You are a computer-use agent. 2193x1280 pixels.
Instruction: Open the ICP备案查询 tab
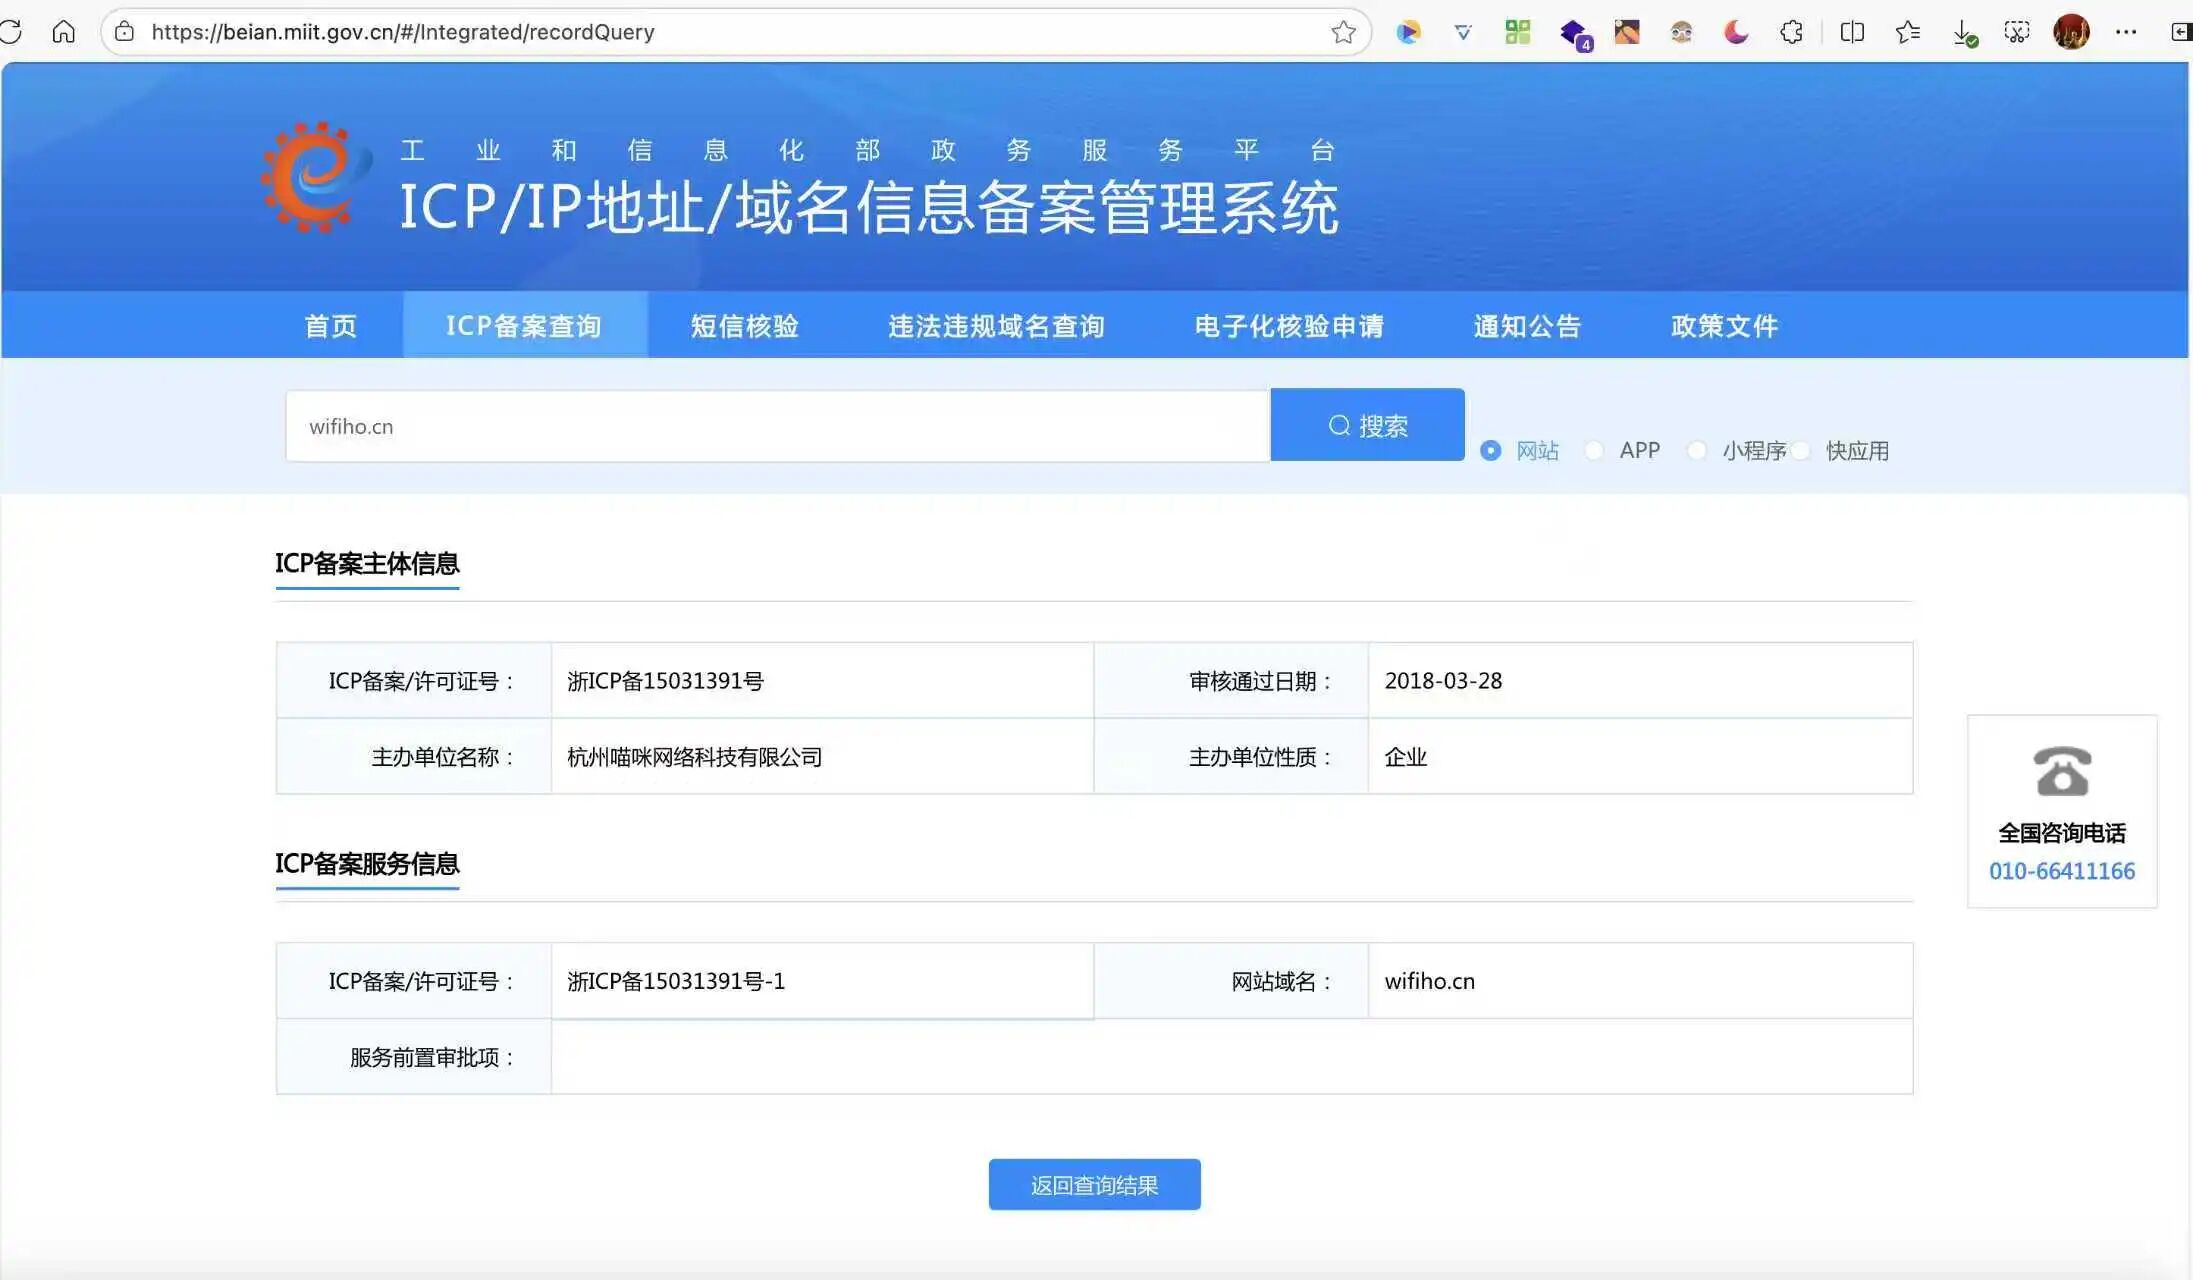click(x=524, y=325)
